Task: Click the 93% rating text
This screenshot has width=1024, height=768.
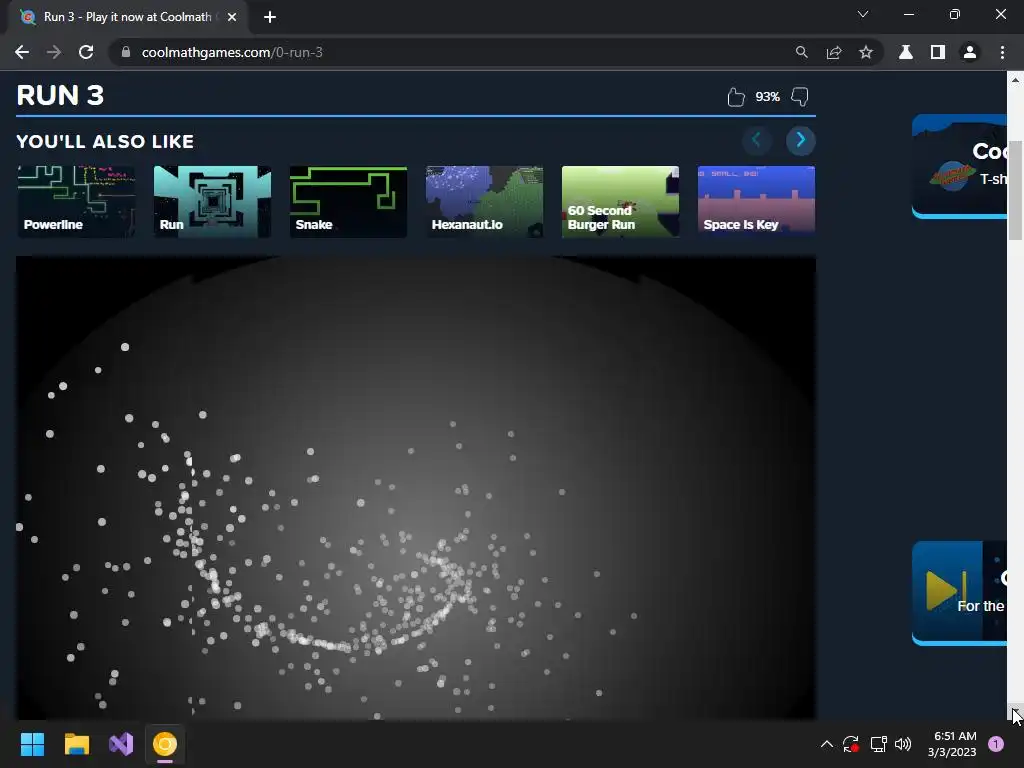Action: 767,97
